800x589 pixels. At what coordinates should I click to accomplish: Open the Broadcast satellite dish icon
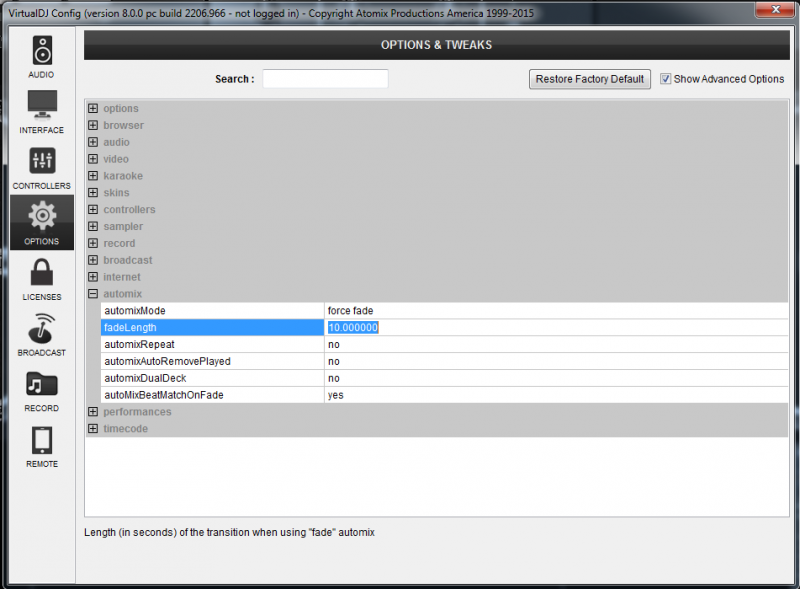(42, 328)
